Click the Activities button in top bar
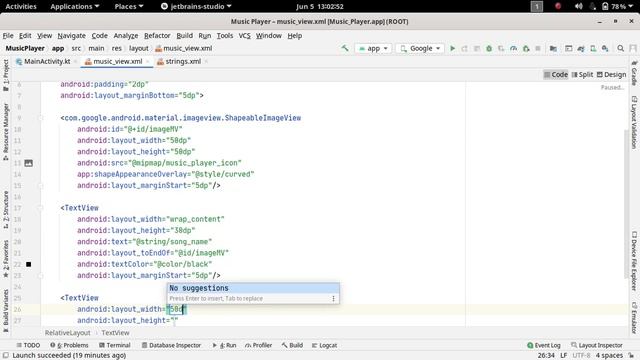The image size is (640, 360). click(21, 6)
